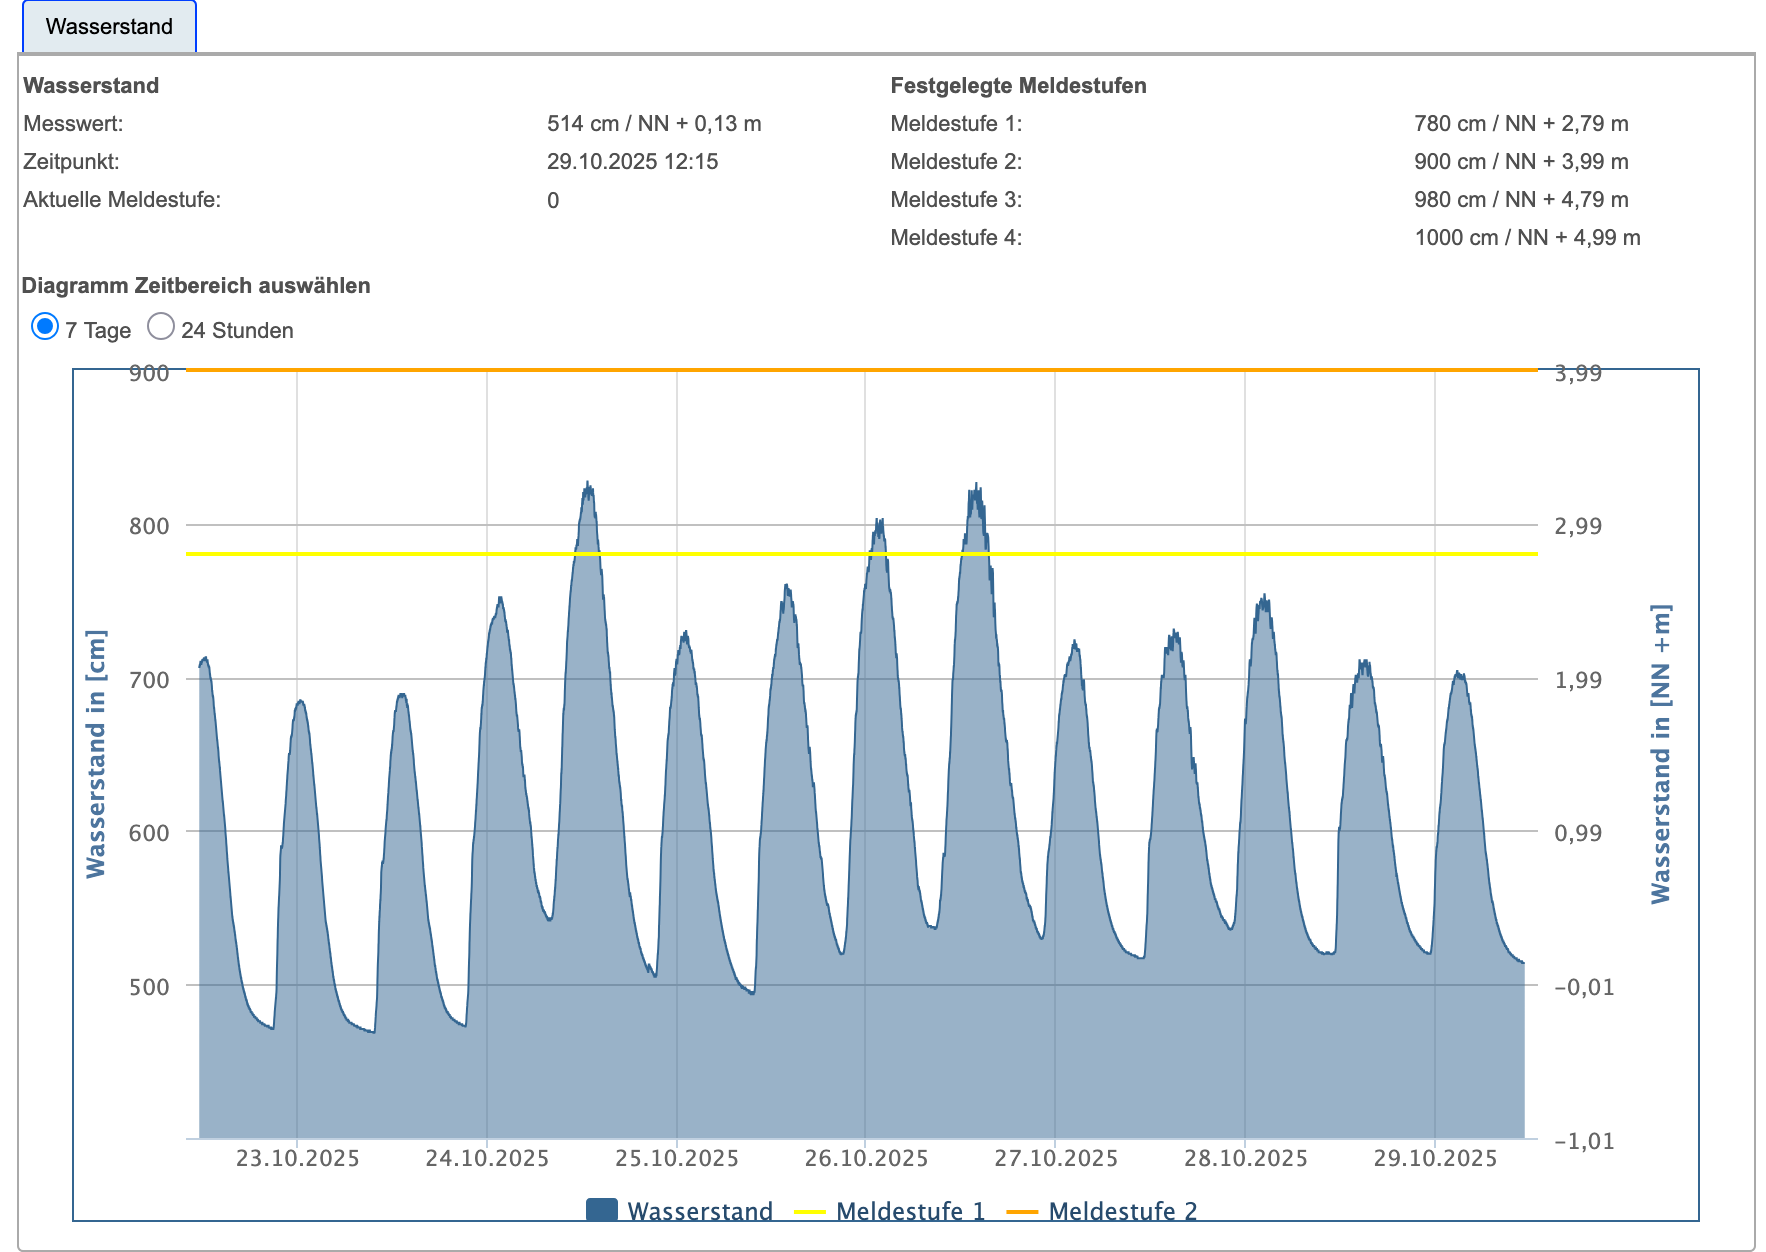This screenshot has width=1766, height=1252.
Task: Click the 800 tick on left axis
Action: [x=149, y=526]
